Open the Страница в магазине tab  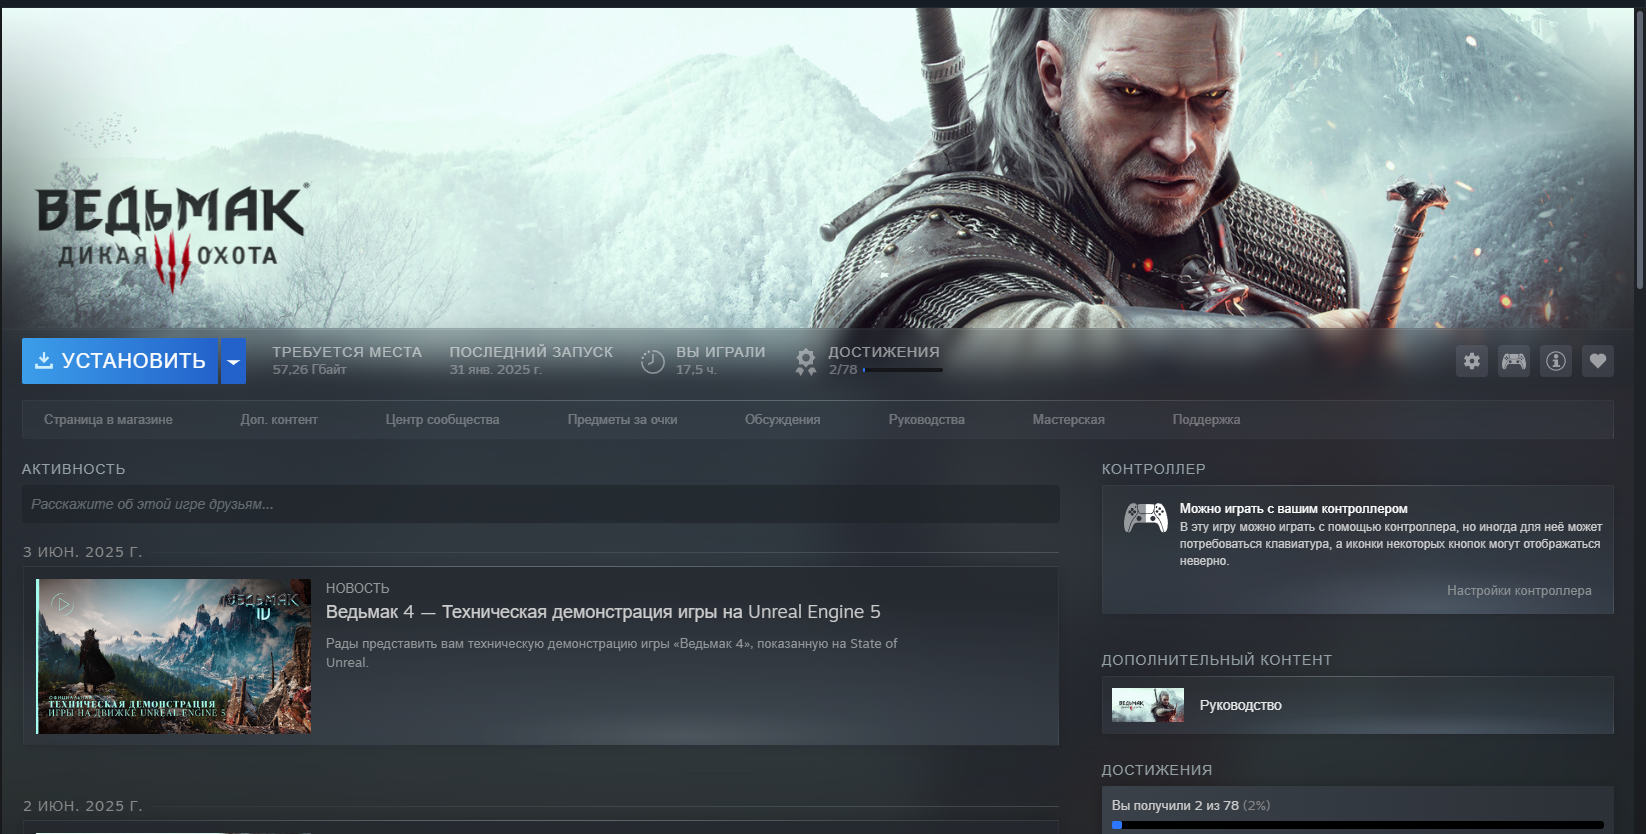(x=108, y=420)
